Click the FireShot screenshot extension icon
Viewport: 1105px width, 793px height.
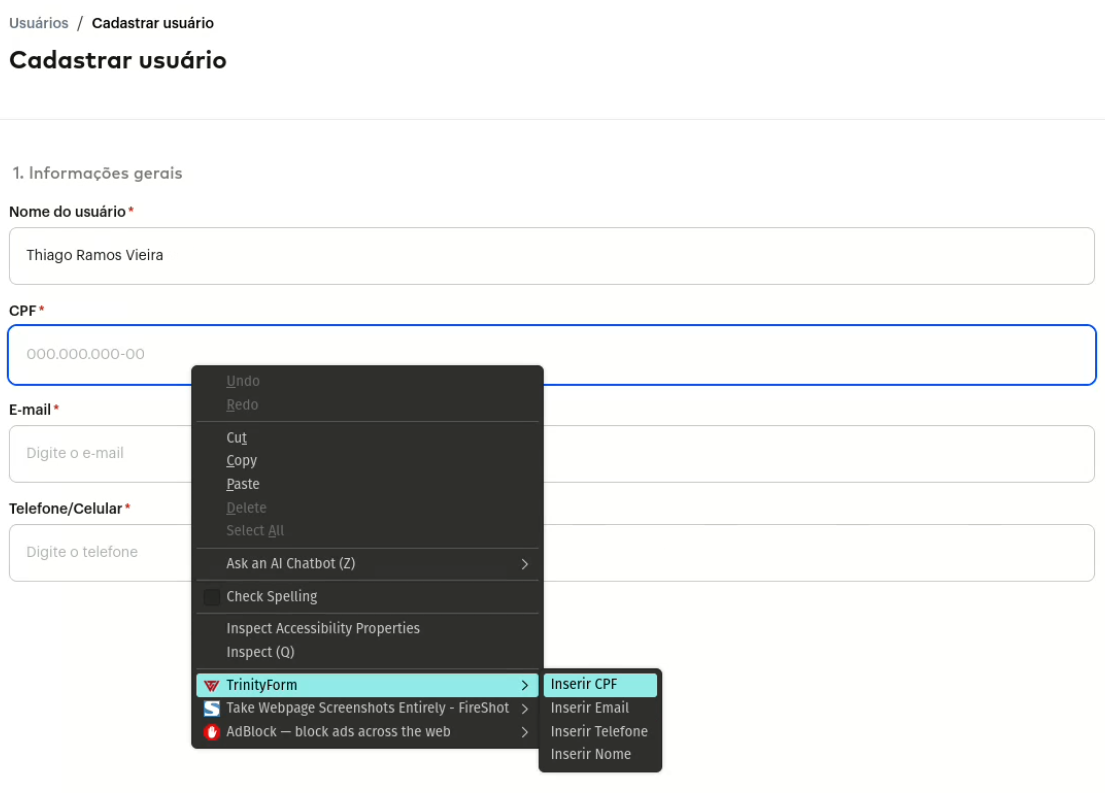click(212, 708)
